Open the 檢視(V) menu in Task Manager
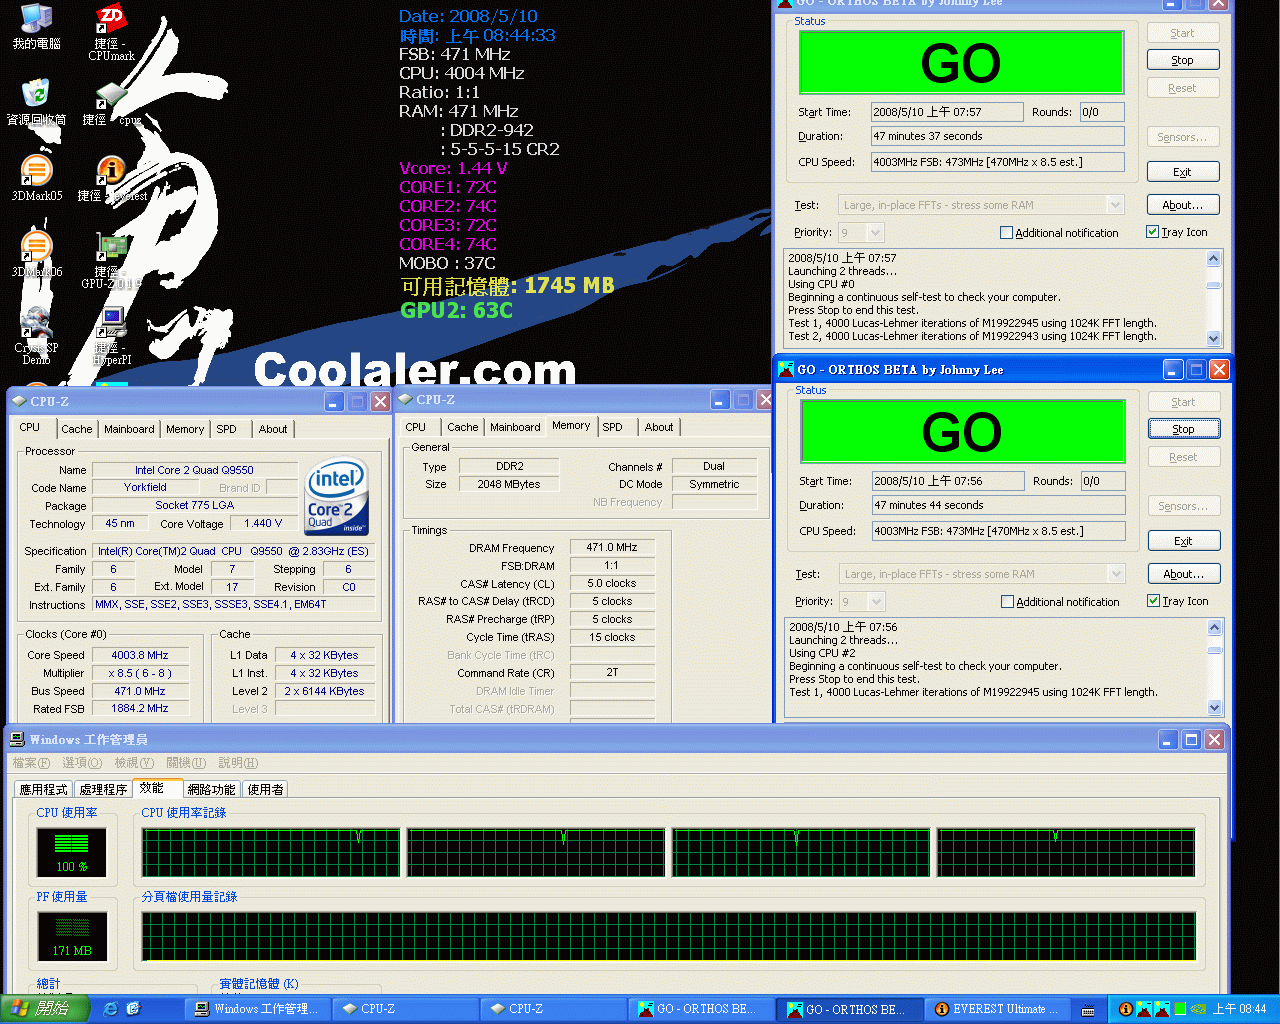 pyautogui.click(x=134, y=763)
